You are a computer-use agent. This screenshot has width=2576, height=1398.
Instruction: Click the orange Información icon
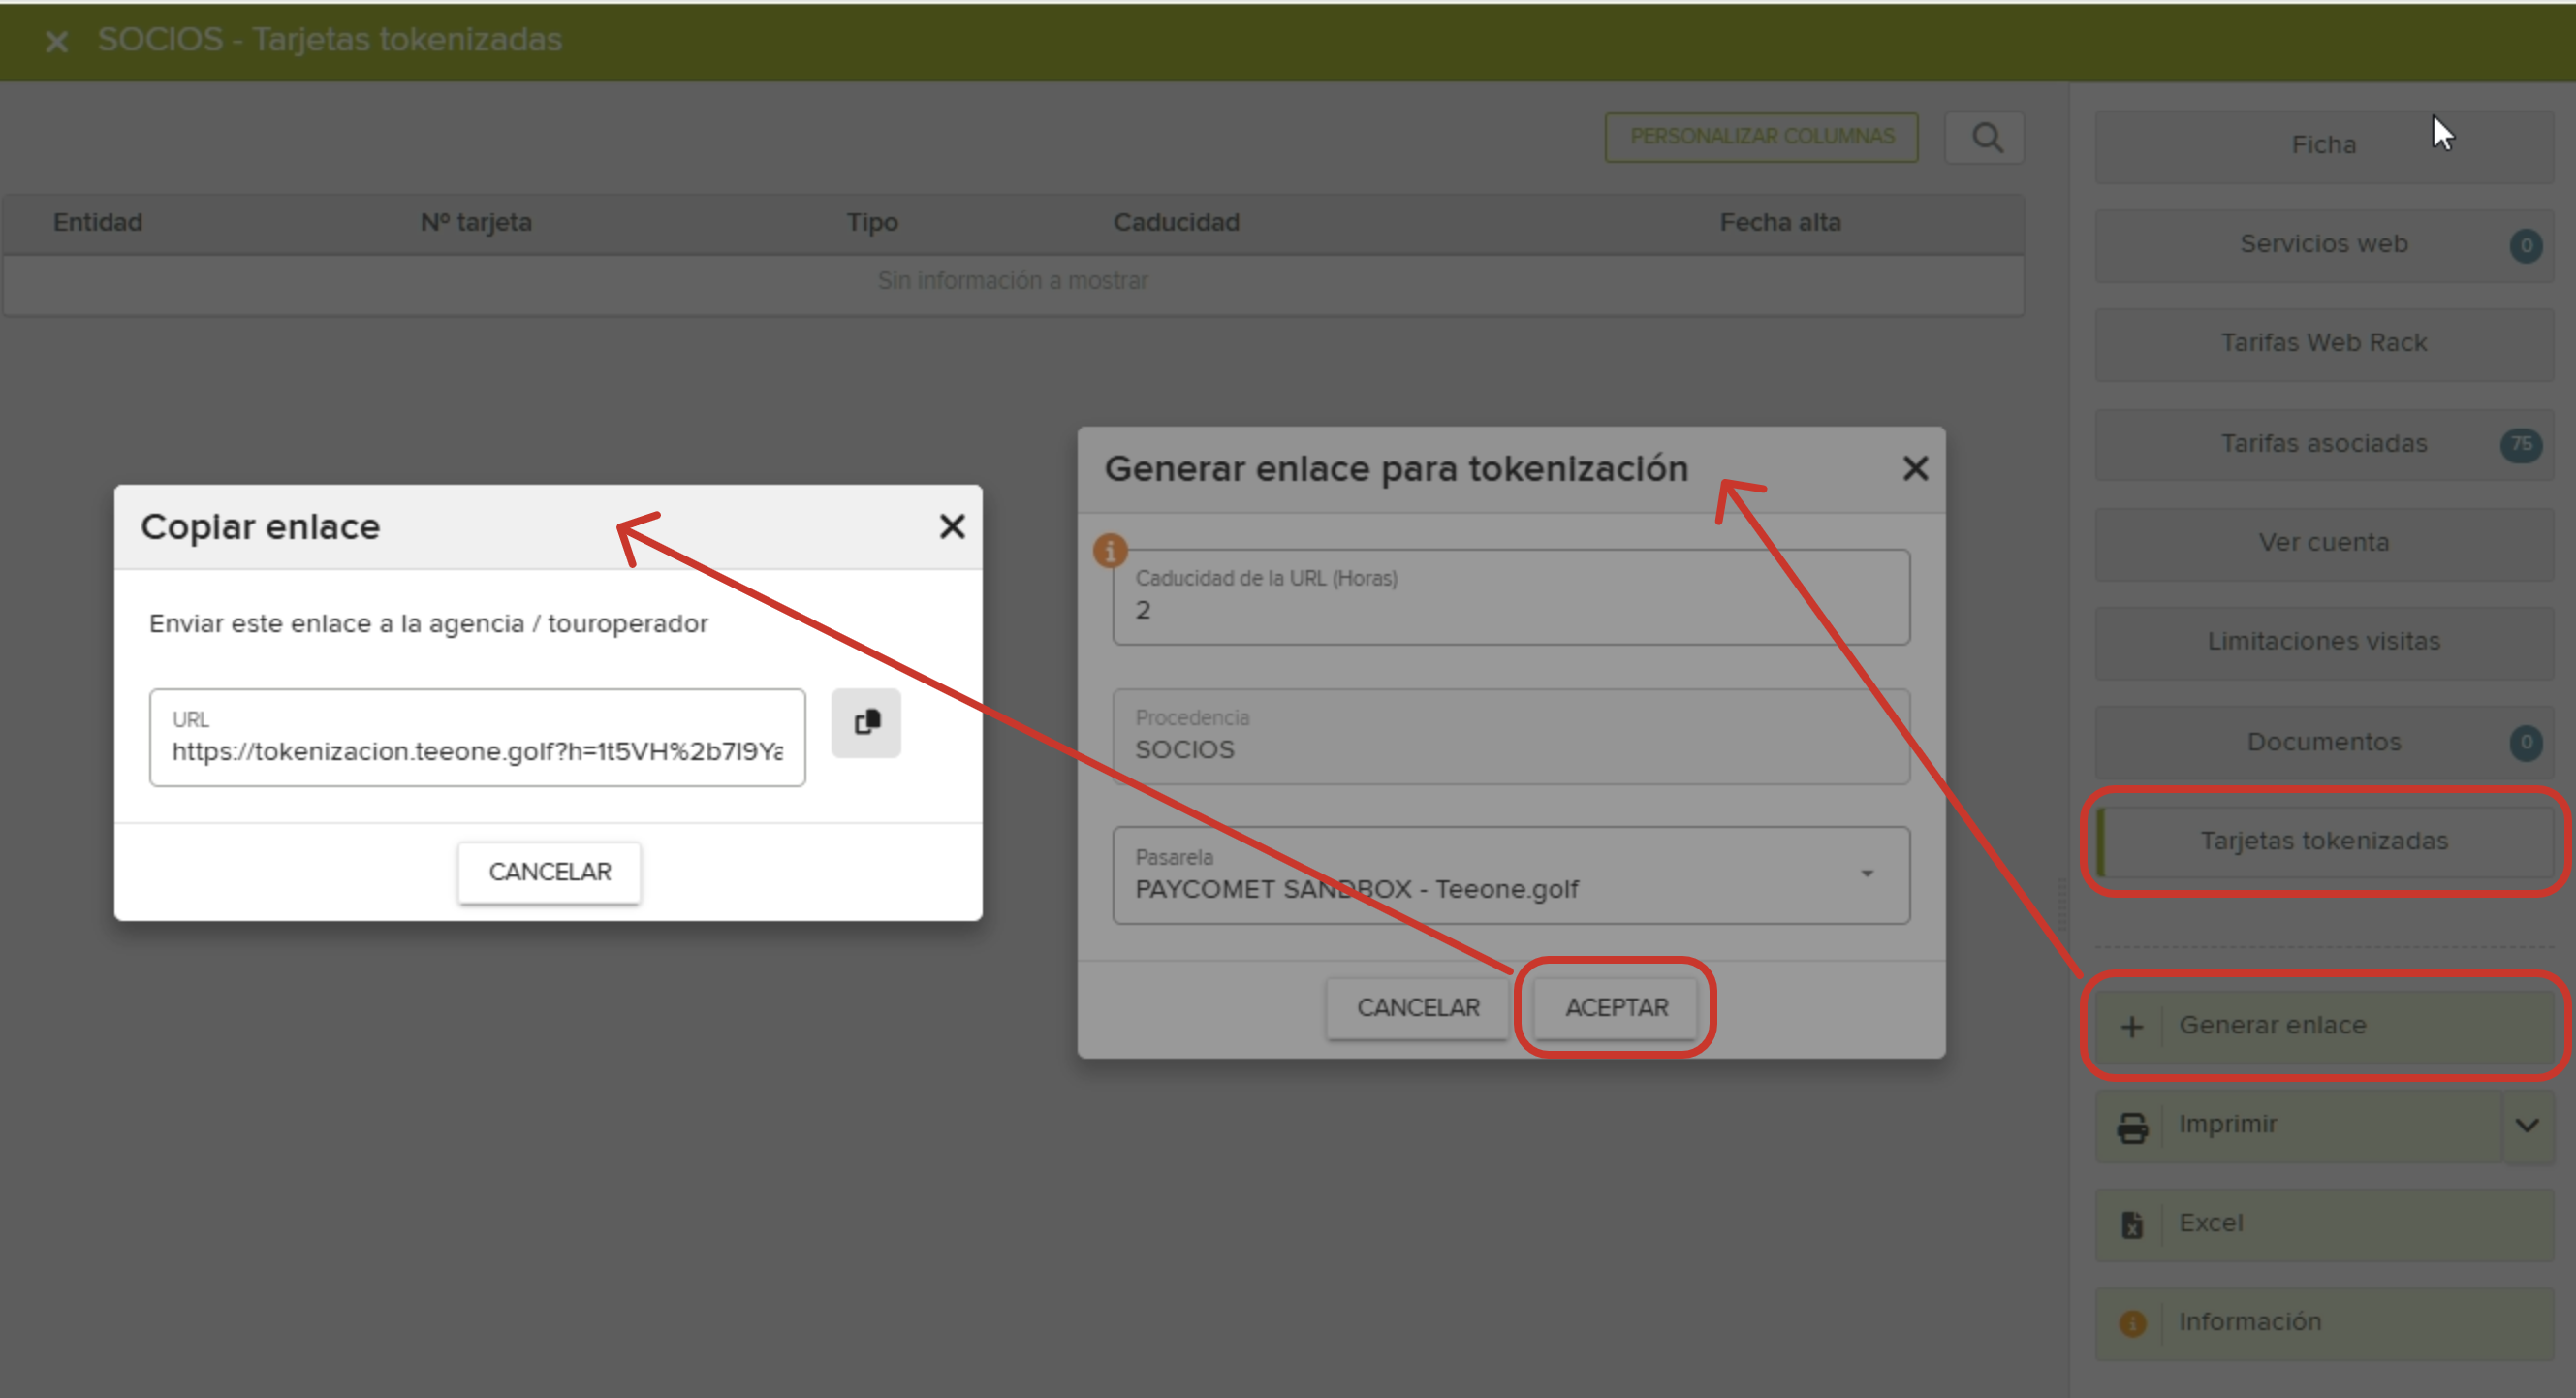click(2132, 1323)
